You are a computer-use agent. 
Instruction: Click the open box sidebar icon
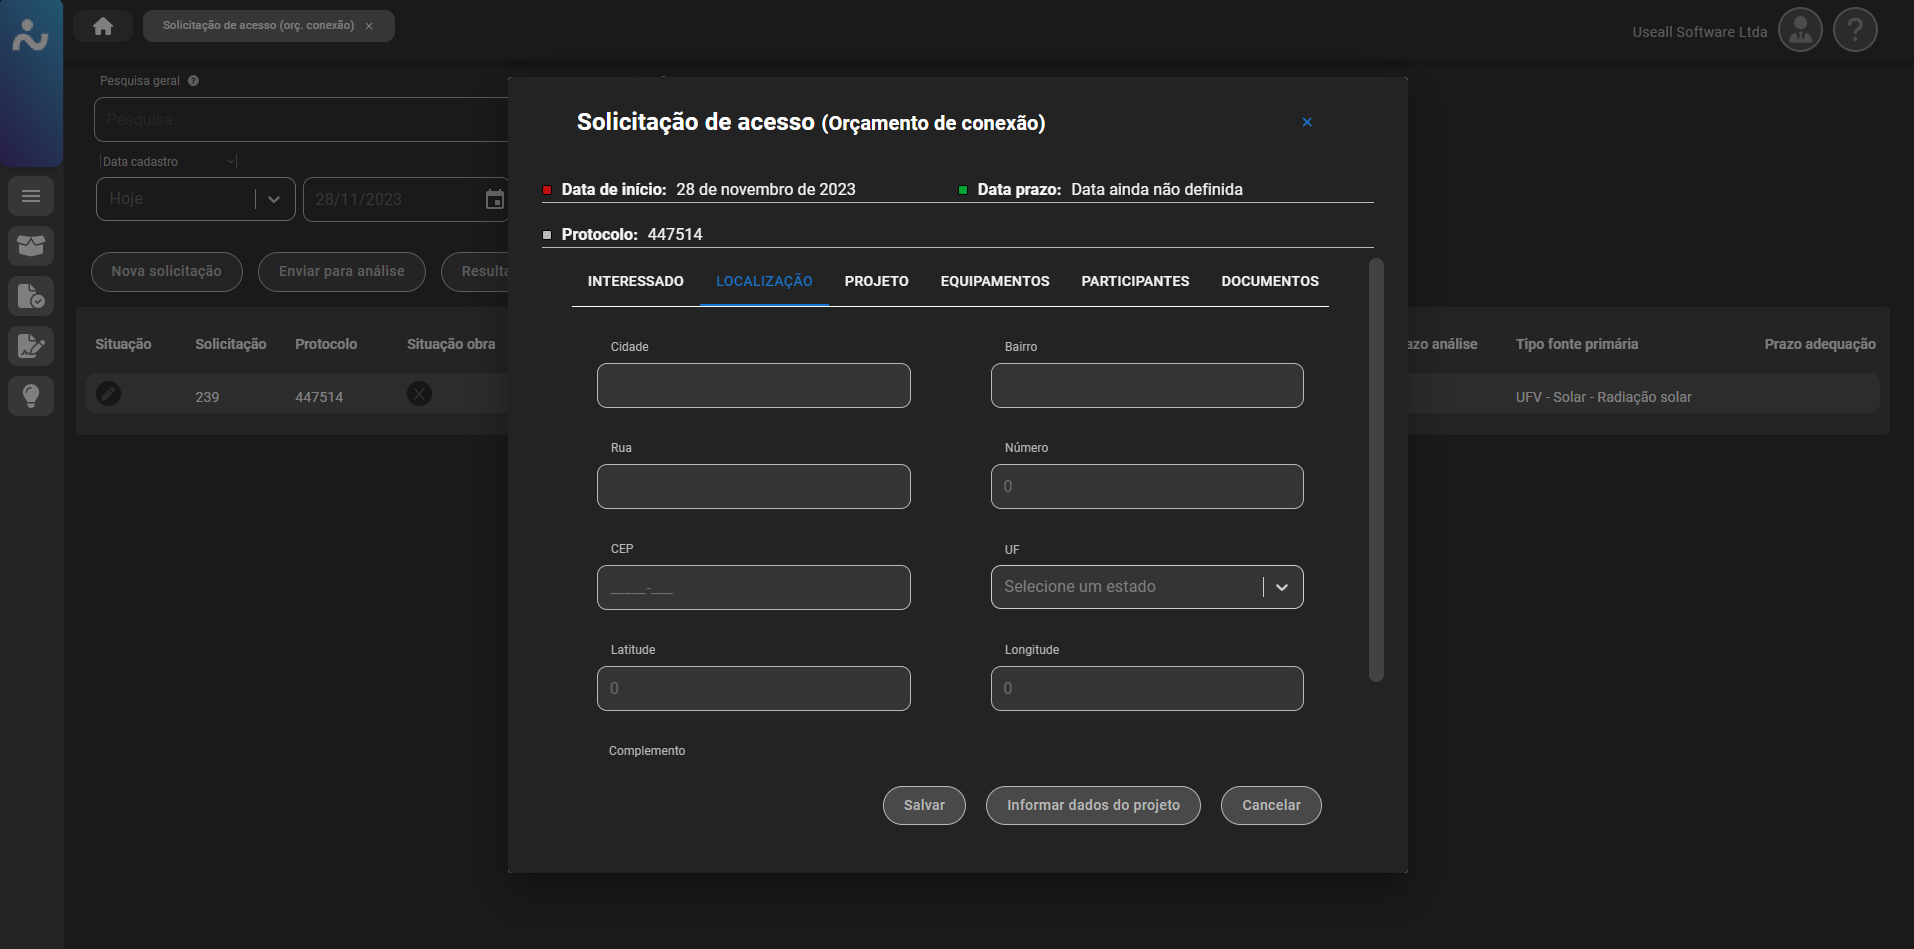pos(31,246)
